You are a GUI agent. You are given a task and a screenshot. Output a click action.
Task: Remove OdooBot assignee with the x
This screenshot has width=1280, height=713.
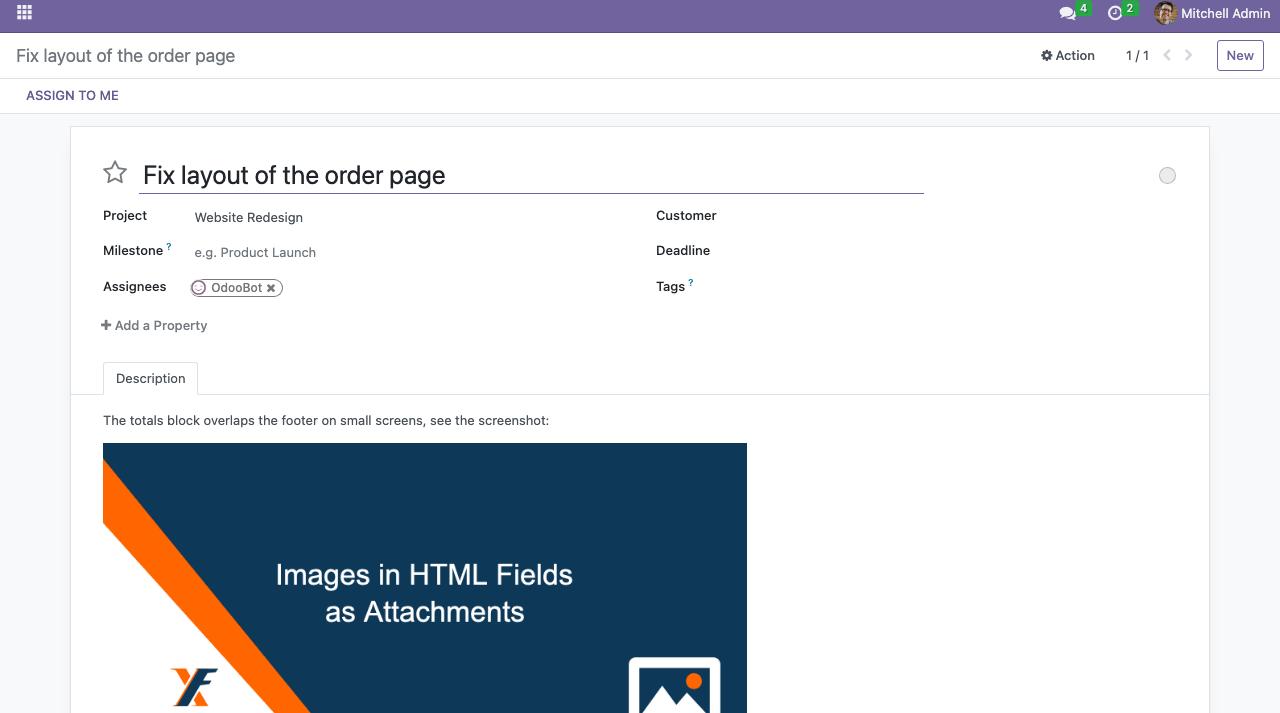pyautogui.click(x=271, y=288)
